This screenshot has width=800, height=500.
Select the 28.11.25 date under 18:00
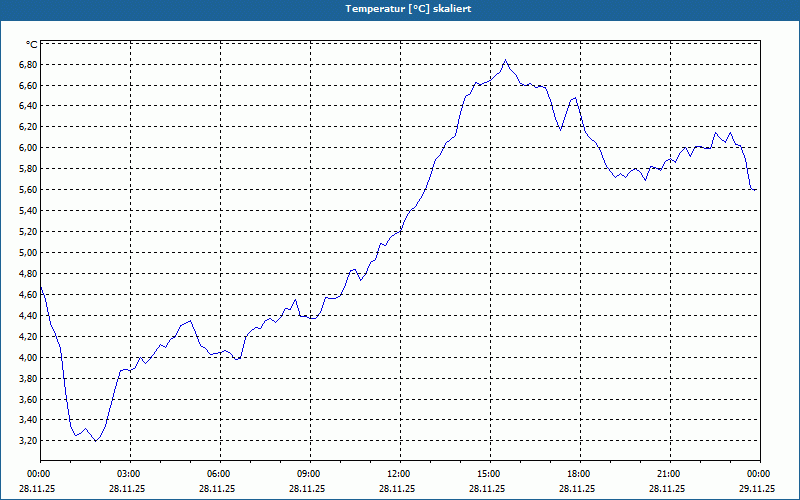[577, 488]
